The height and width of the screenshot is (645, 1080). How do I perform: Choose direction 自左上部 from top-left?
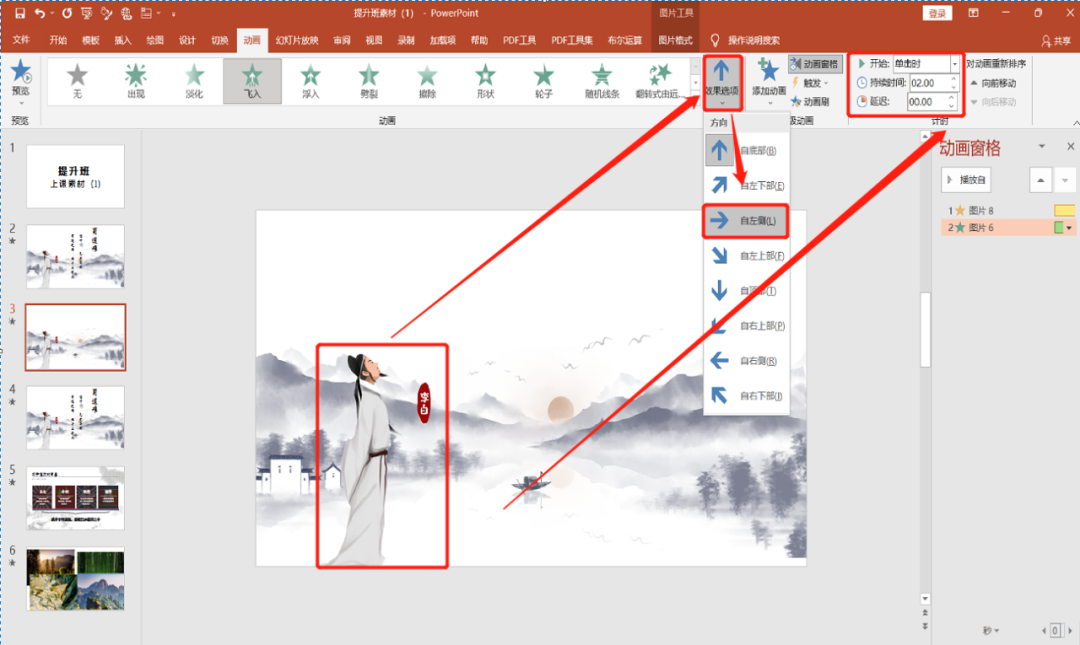(x=746, y=256)
